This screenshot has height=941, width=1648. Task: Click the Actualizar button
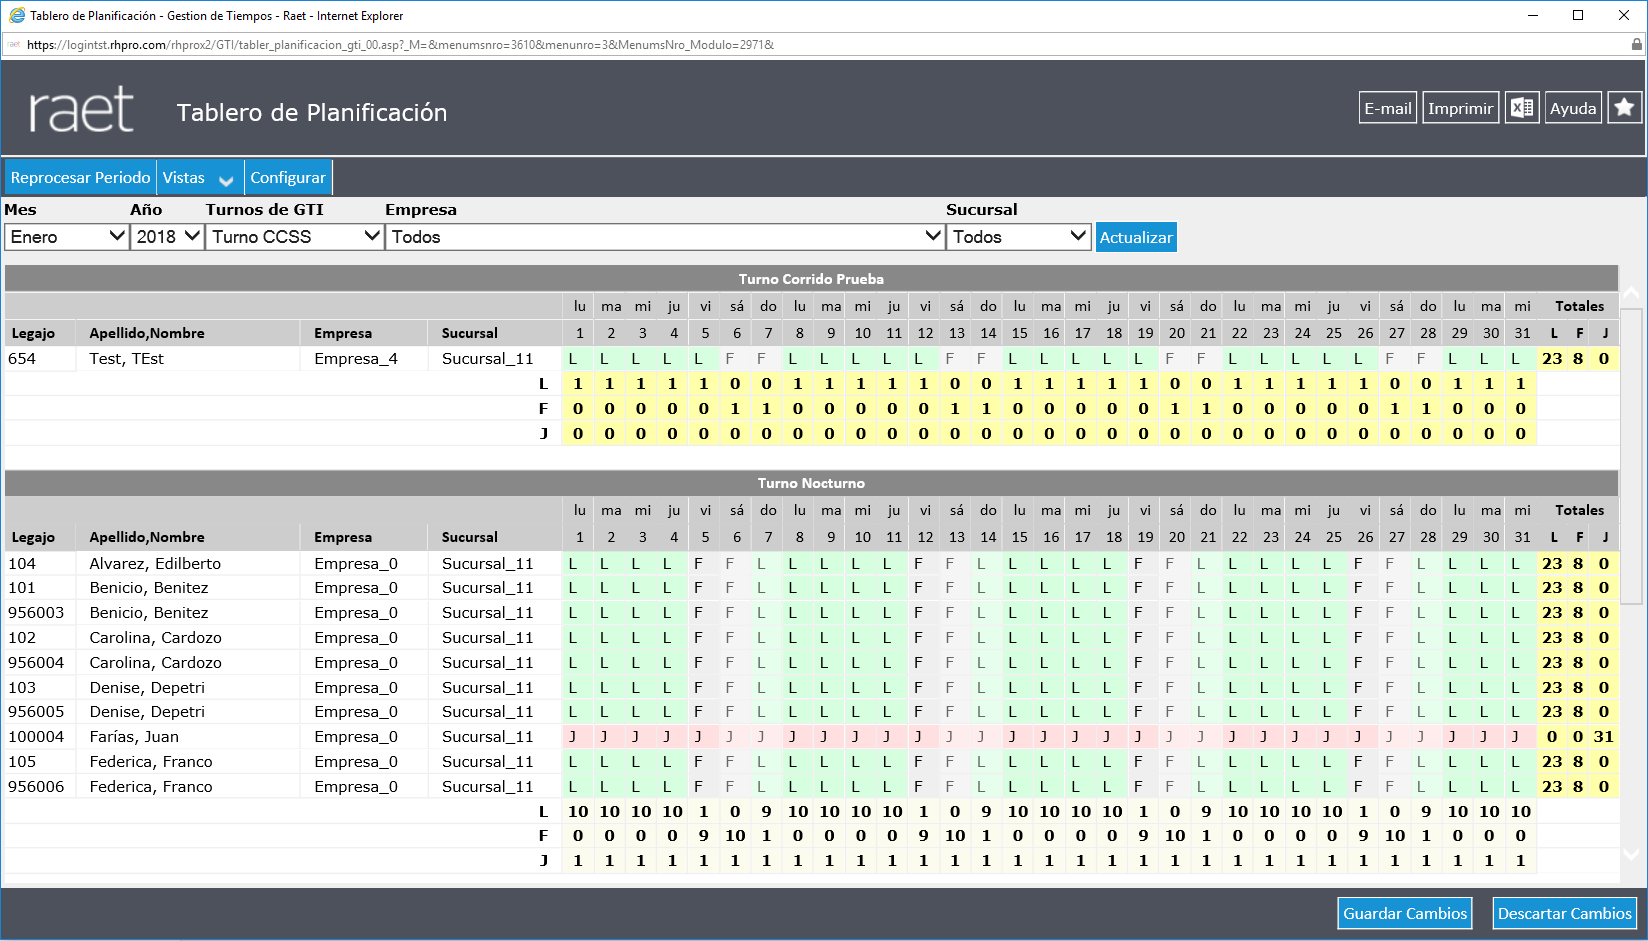[1136, 237]
